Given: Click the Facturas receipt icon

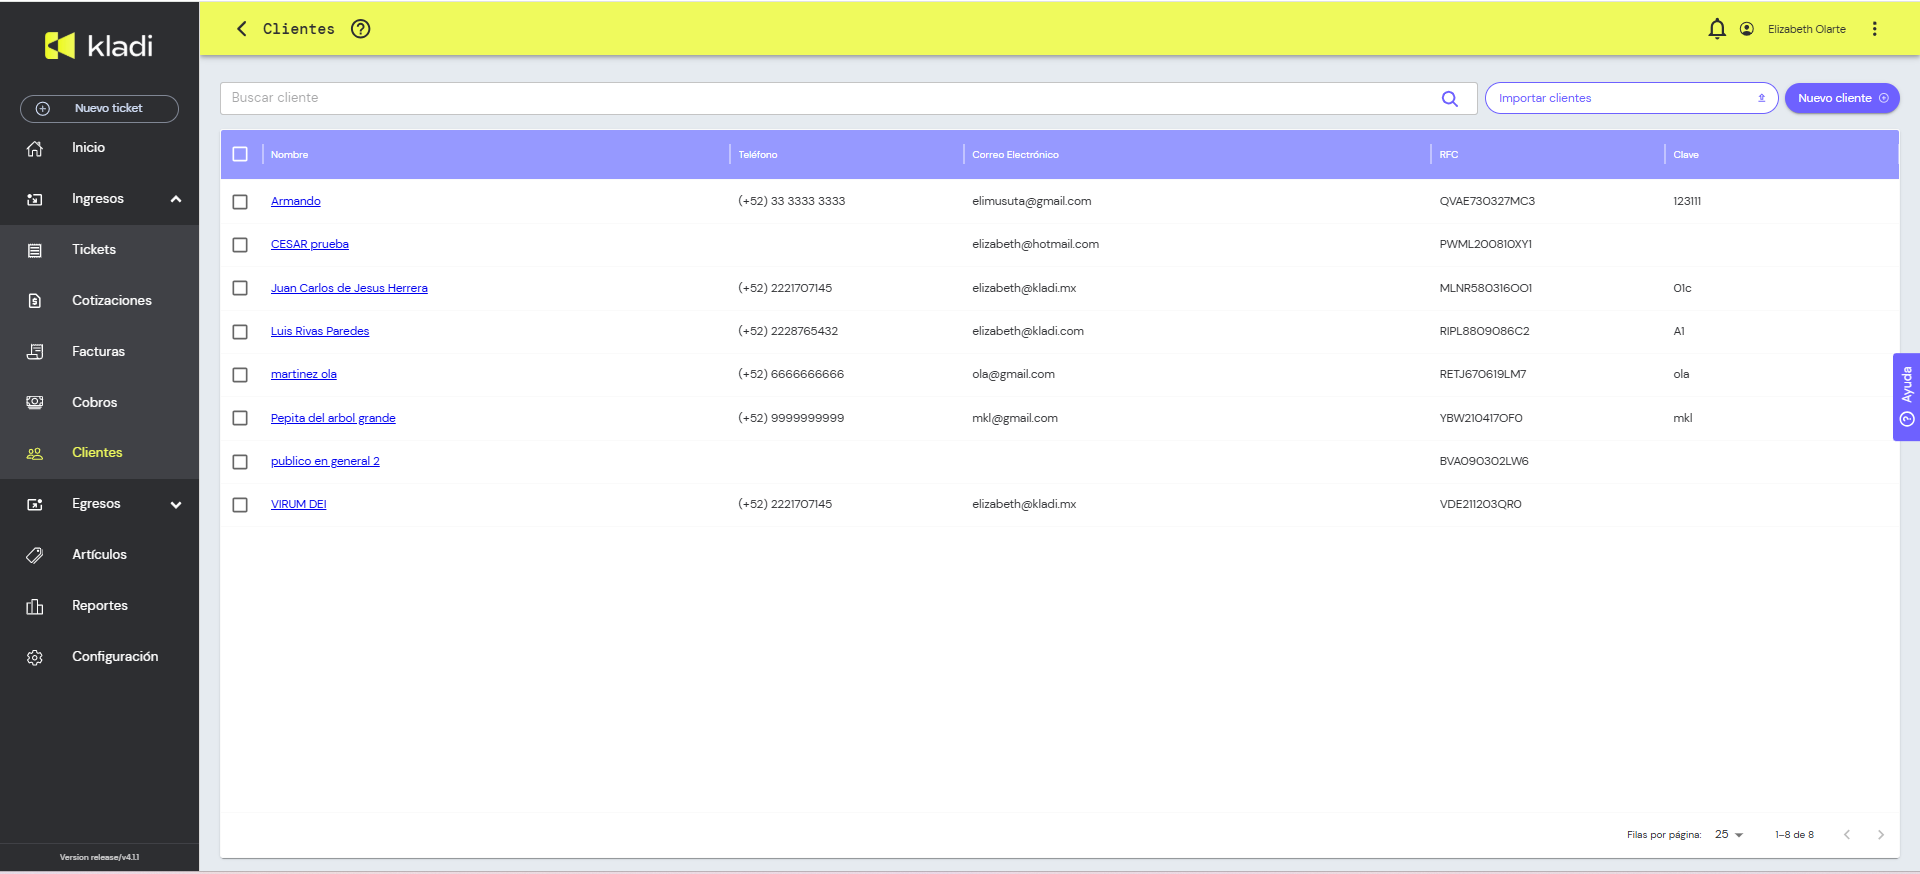Looking at the screenshot, I should (35, 352).
